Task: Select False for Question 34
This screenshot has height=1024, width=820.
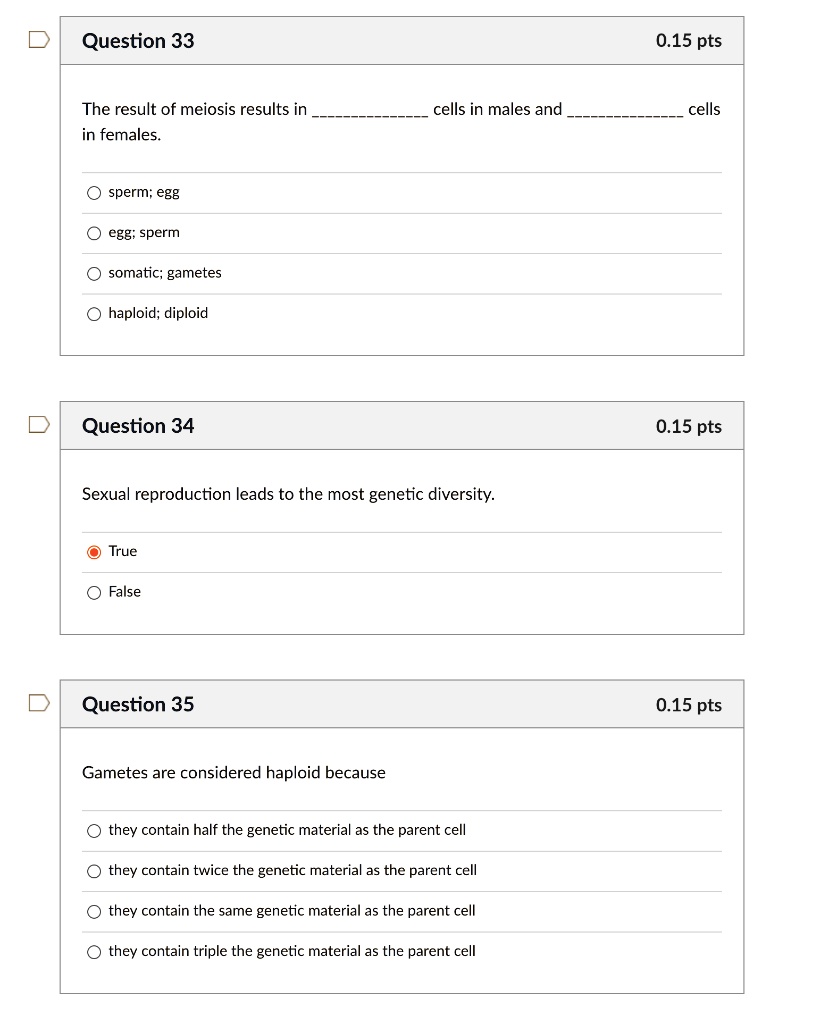Action: (x=93, y=592)
